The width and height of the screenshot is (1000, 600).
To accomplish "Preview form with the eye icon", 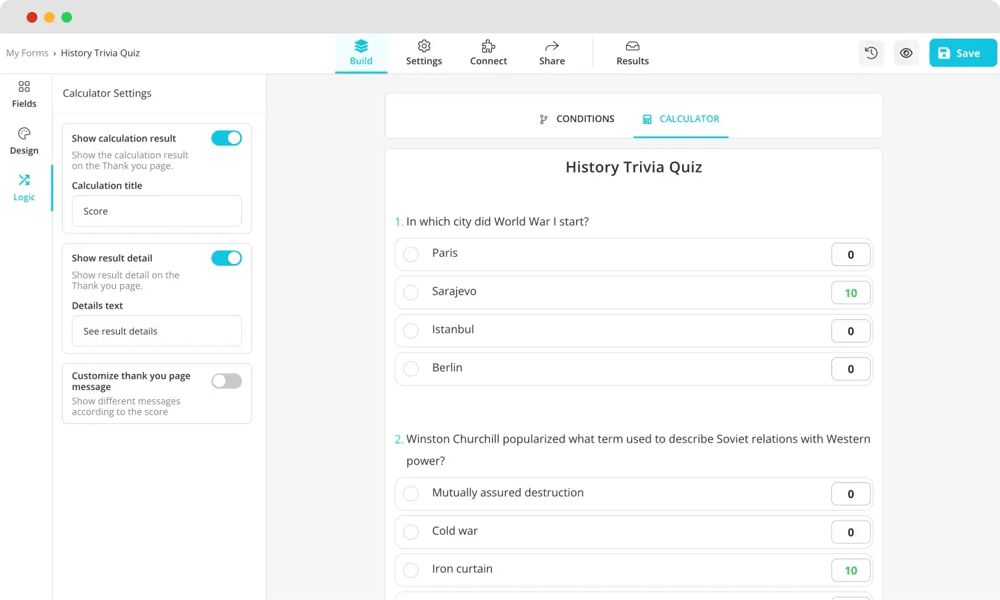I will [x=906, y=53].
